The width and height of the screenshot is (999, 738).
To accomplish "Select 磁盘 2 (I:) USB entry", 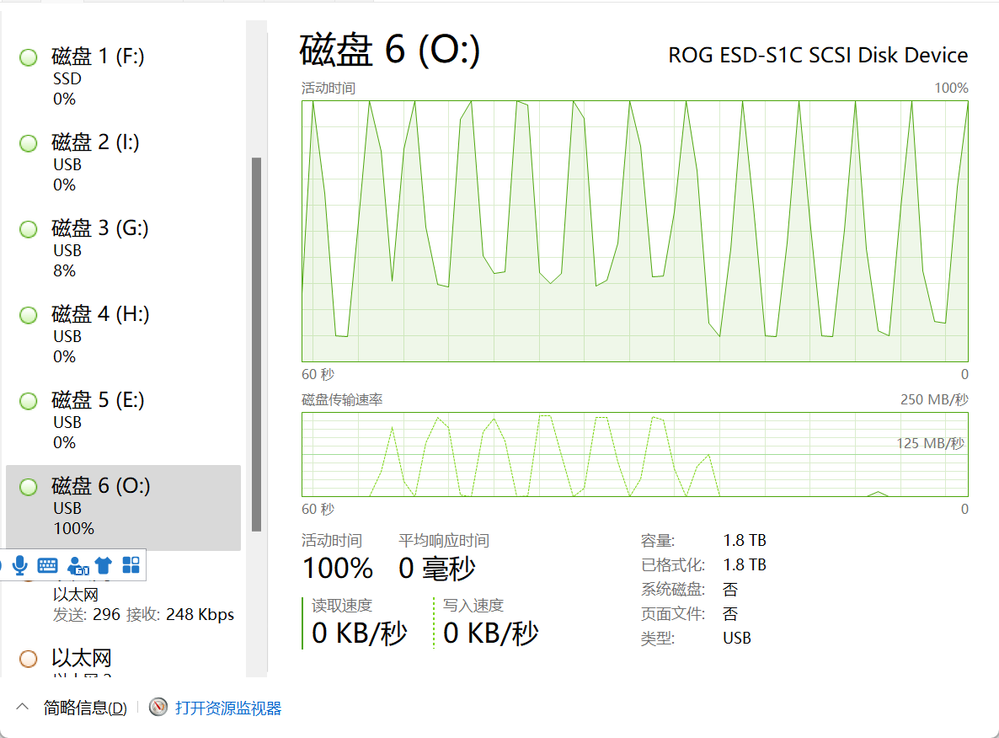I will coord(124,163).
